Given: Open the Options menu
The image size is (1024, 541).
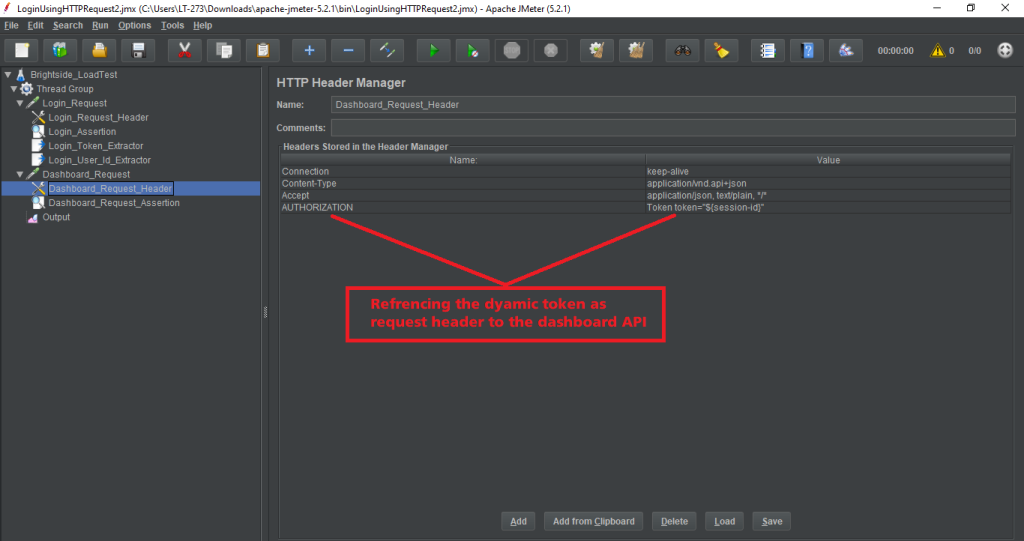Looking at the screenshot, I should click(x=134, y=25).
